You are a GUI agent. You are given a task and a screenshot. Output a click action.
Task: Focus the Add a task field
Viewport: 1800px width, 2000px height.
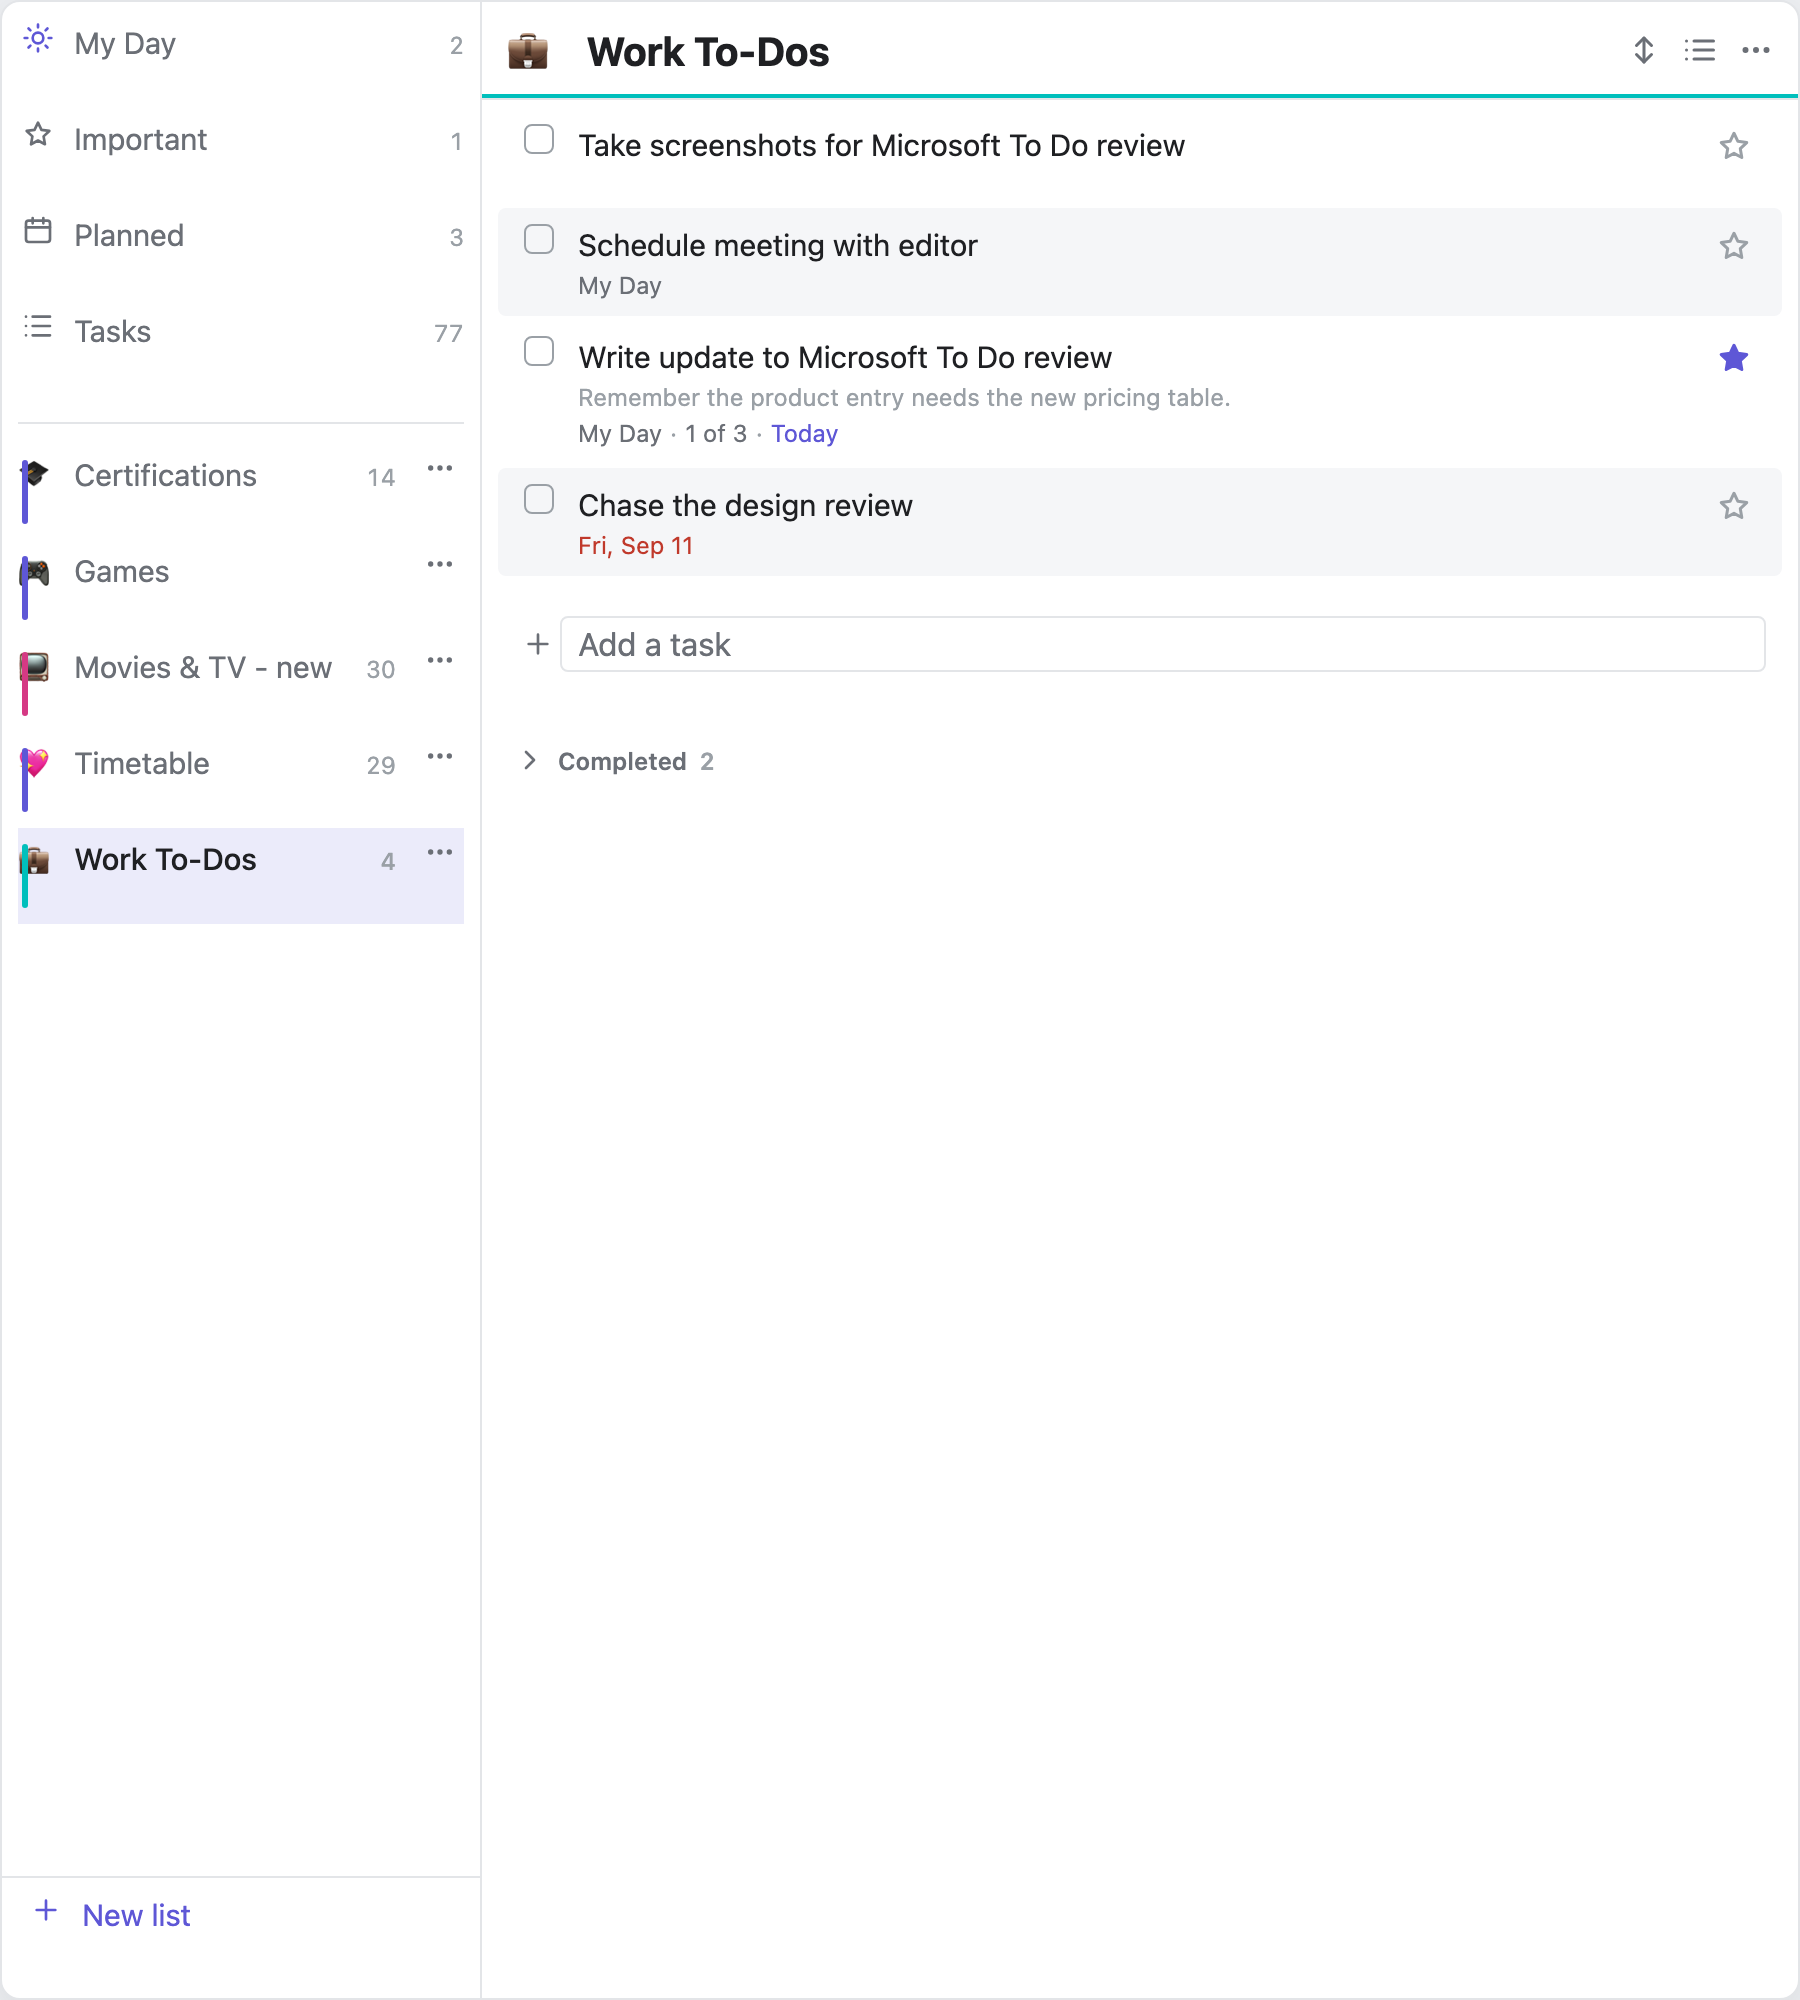(1162, 644)
